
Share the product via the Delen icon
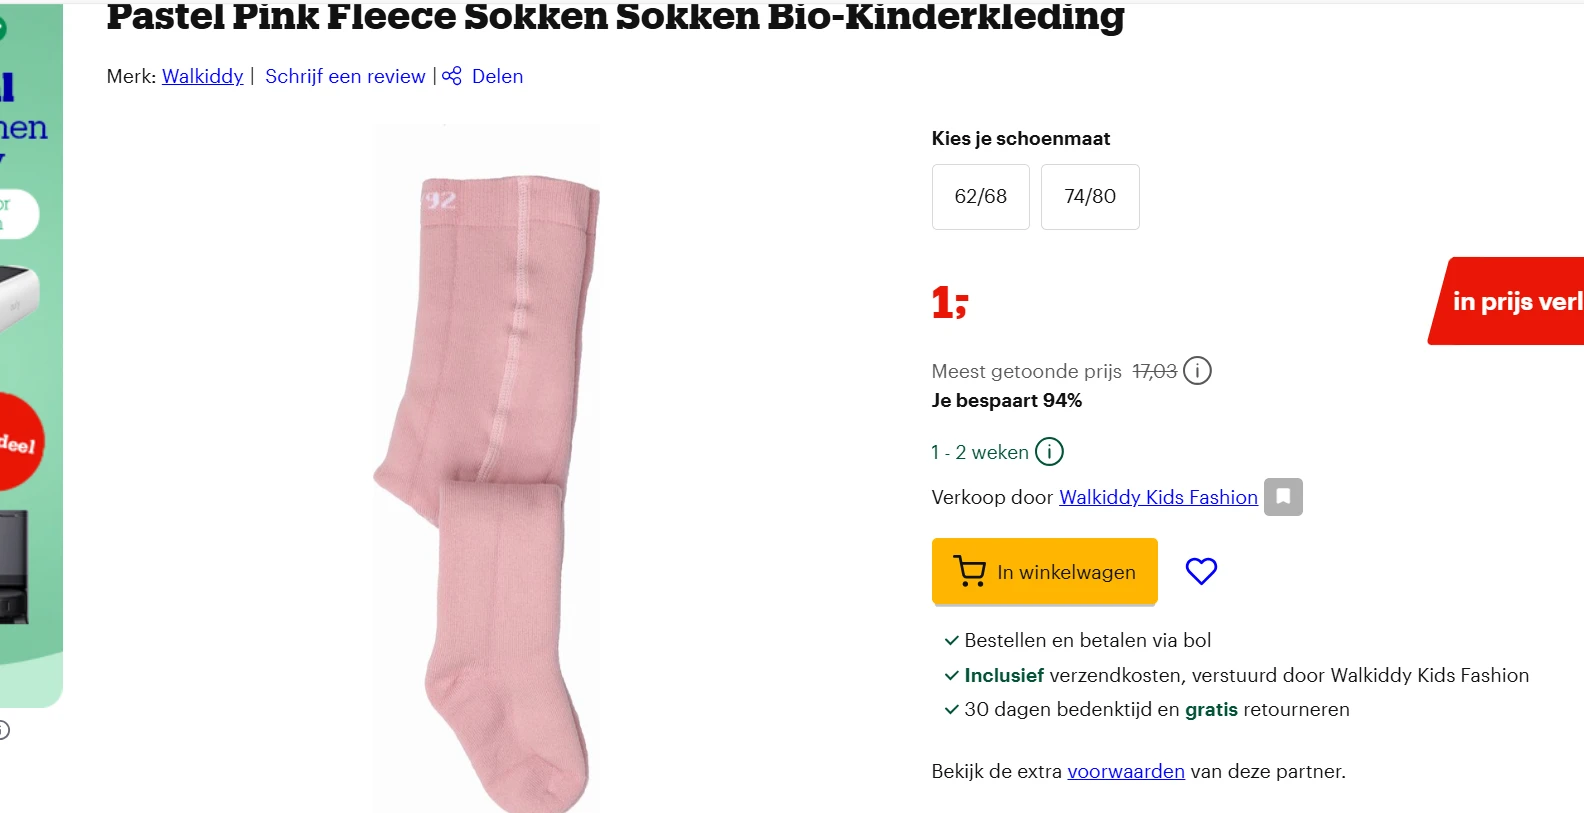452,75
